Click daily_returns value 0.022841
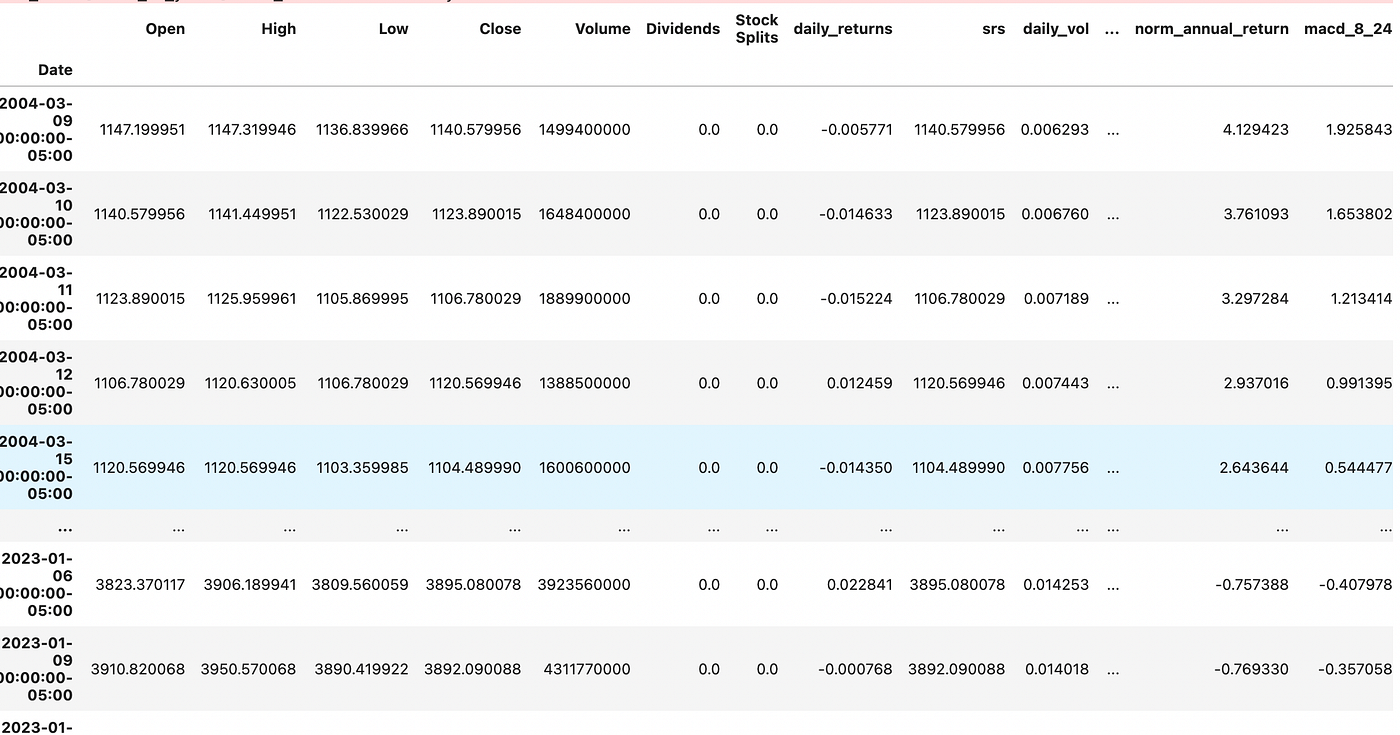This screenshot has width=1400, height=735. coord(860,584)
